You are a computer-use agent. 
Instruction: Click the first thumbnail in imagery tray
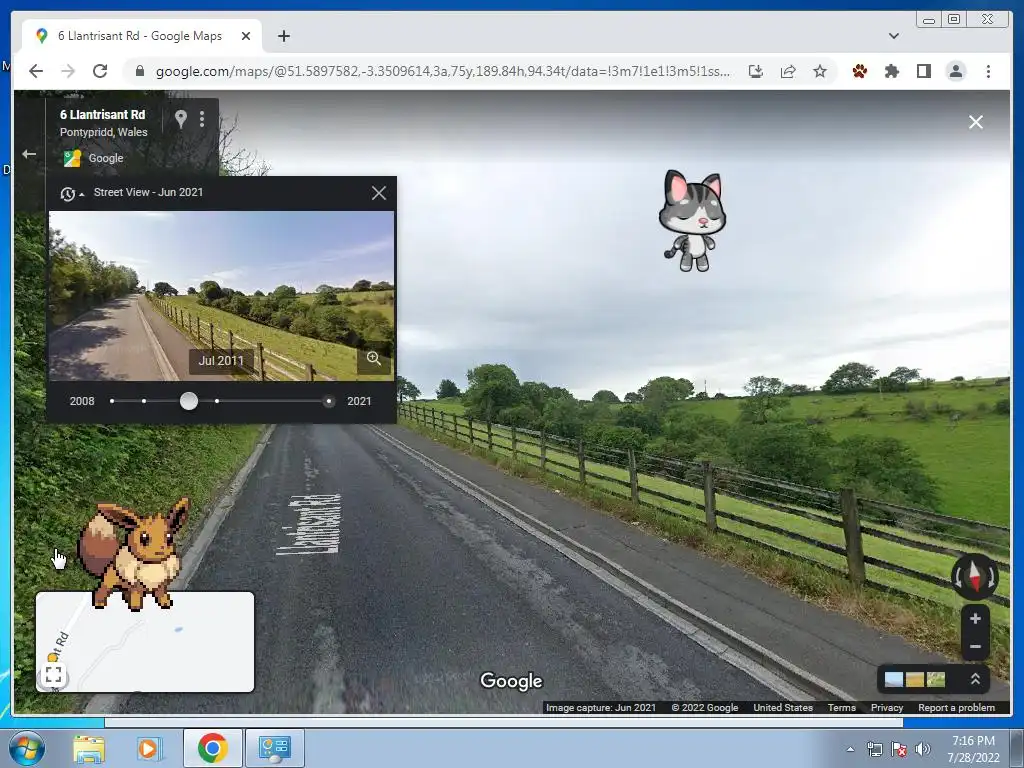[x=893, y=680]
